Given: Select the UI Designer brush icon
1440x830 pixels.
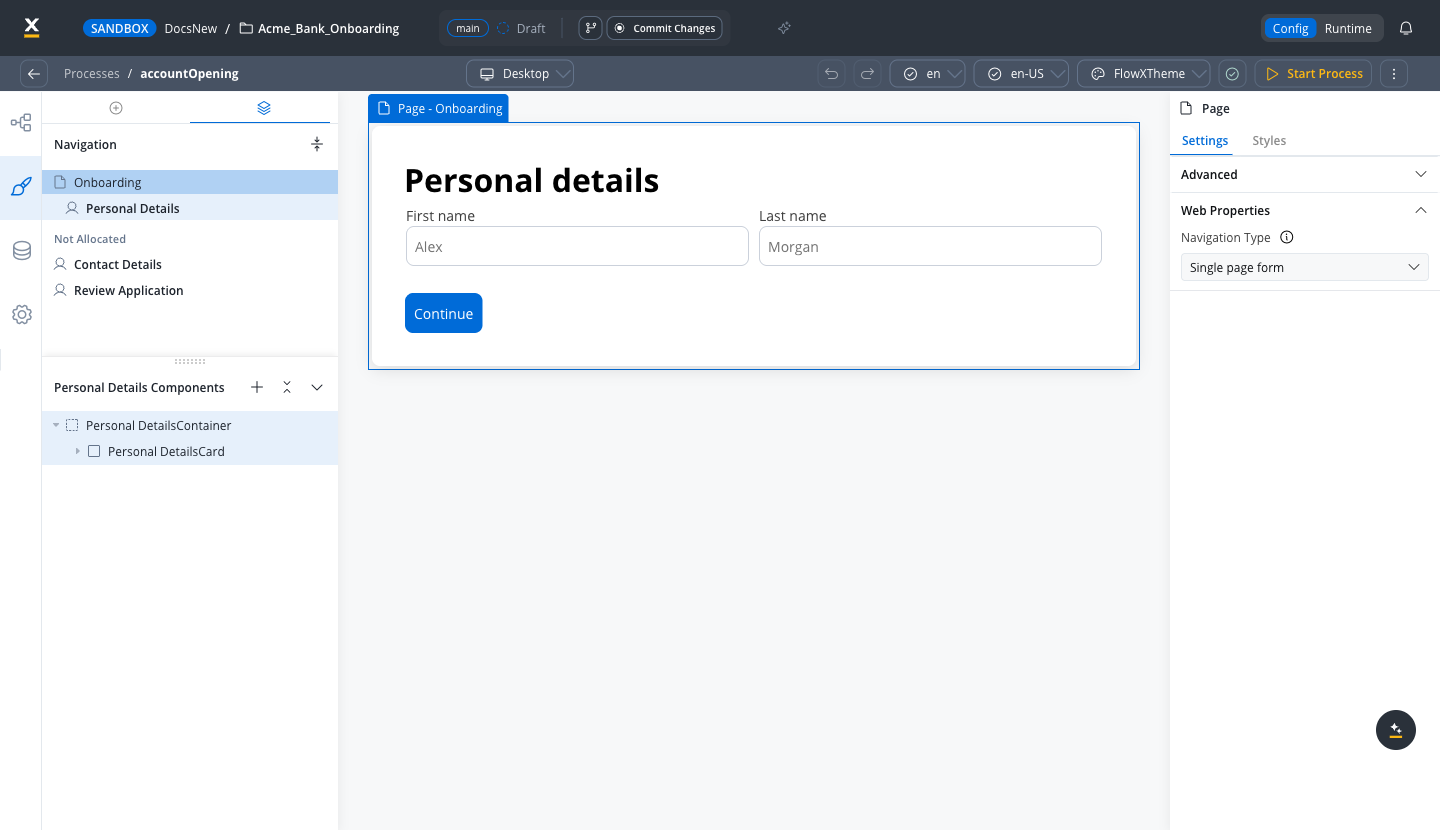Looking at the screenshot, I should 21,186.
